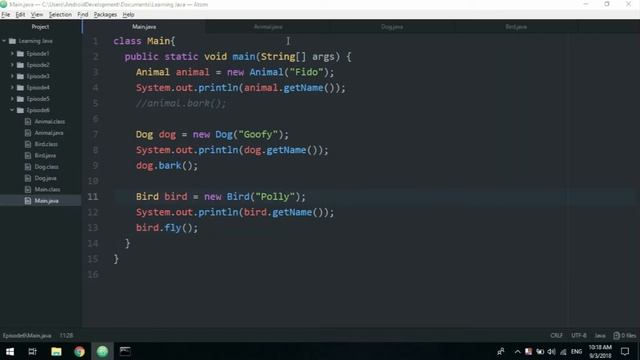
Task: Open the File menu
Action: (6, 14)
